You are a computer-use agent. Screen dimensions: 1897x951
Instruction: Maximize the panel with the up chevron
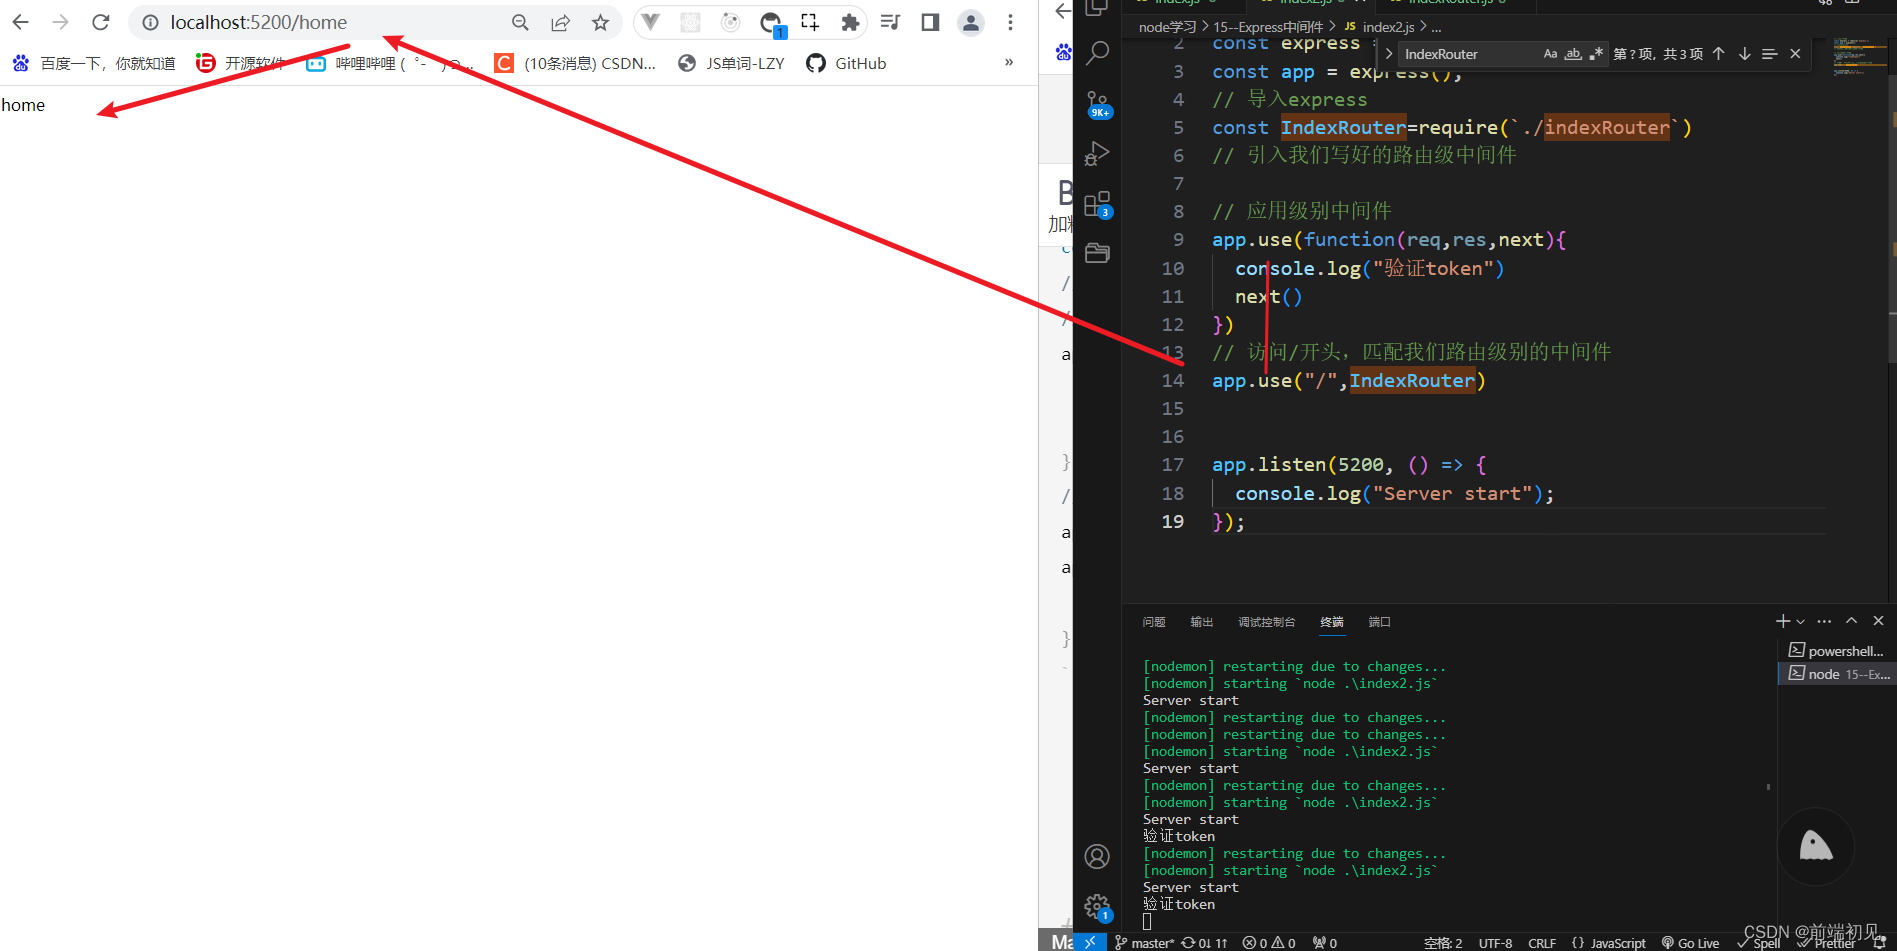(1851, 621)
